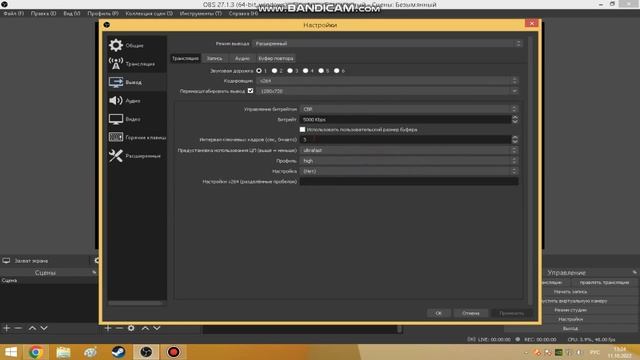640x360 pixels.
Task: Add a scene with the plus icon
Action: pyautogui.click(x=7, y=328)
